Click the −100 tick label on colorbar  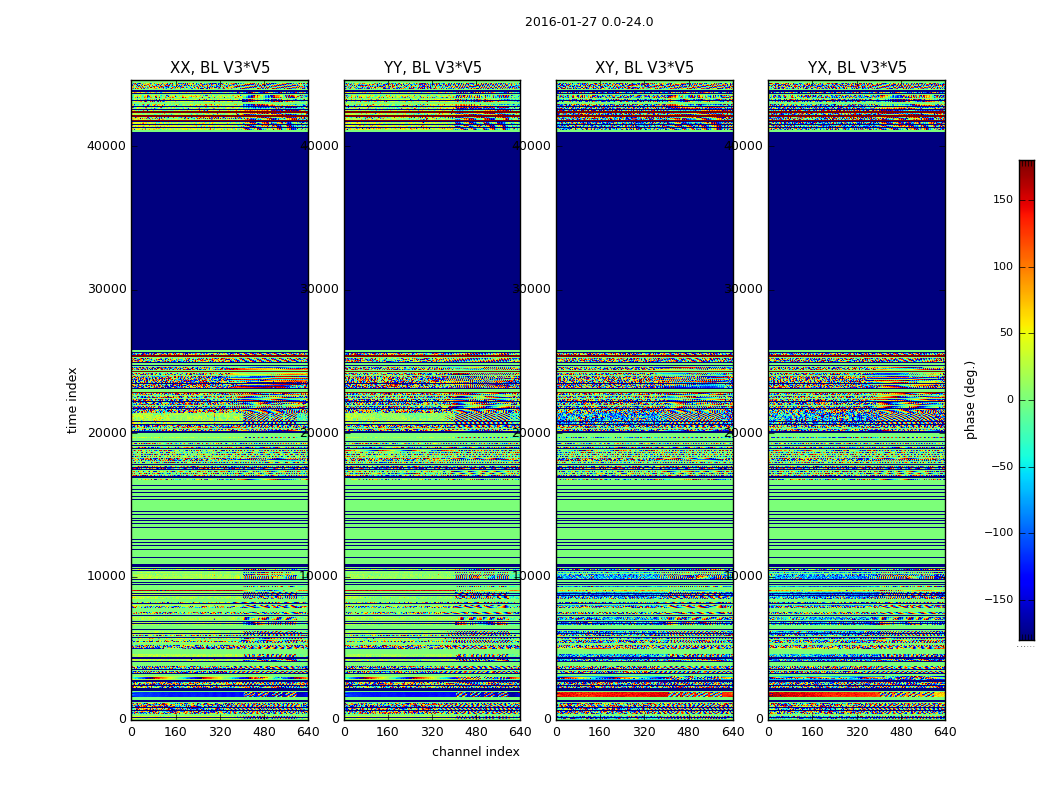pos(998,533)
